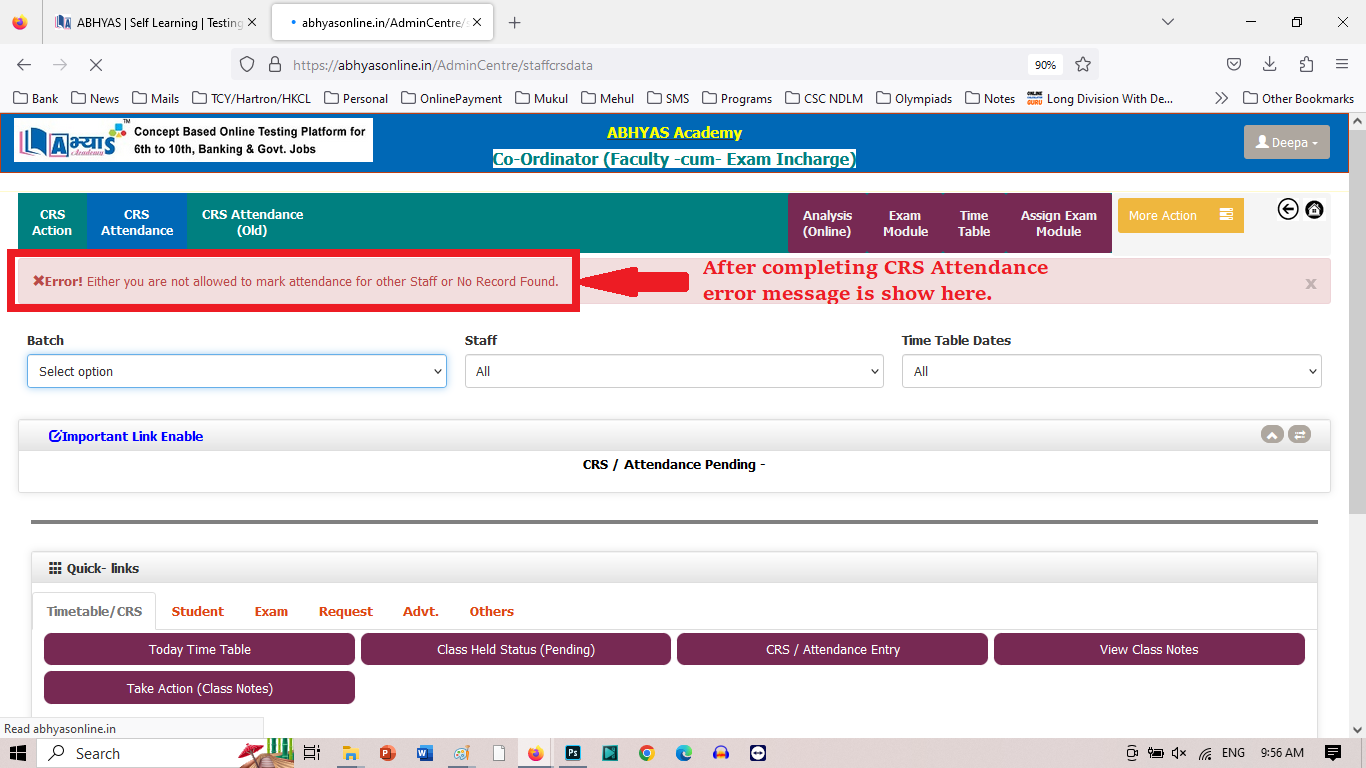Click the circled back arrow icon
The height and width of the screenshot is (768, 1366).
[1288, 209]
